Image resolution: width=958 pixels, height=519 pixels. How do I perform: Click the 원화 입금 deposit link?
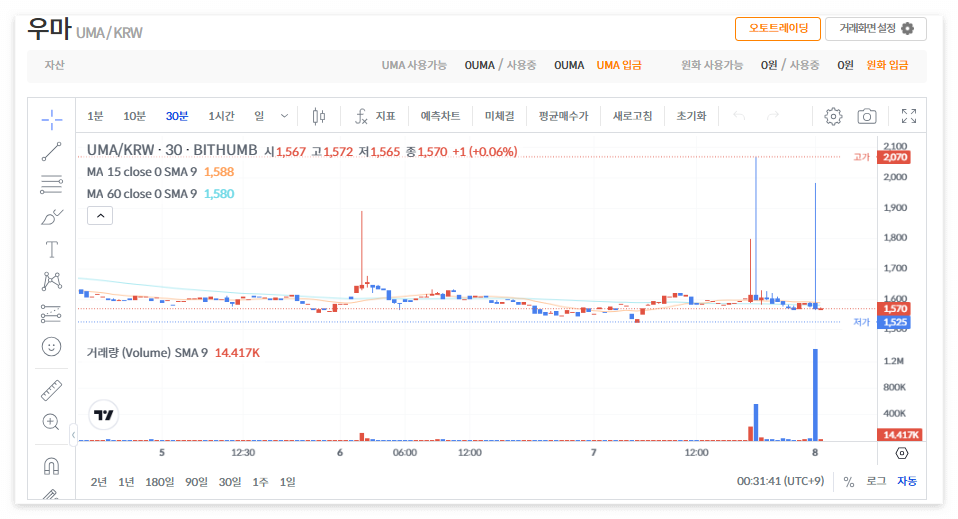887,65
